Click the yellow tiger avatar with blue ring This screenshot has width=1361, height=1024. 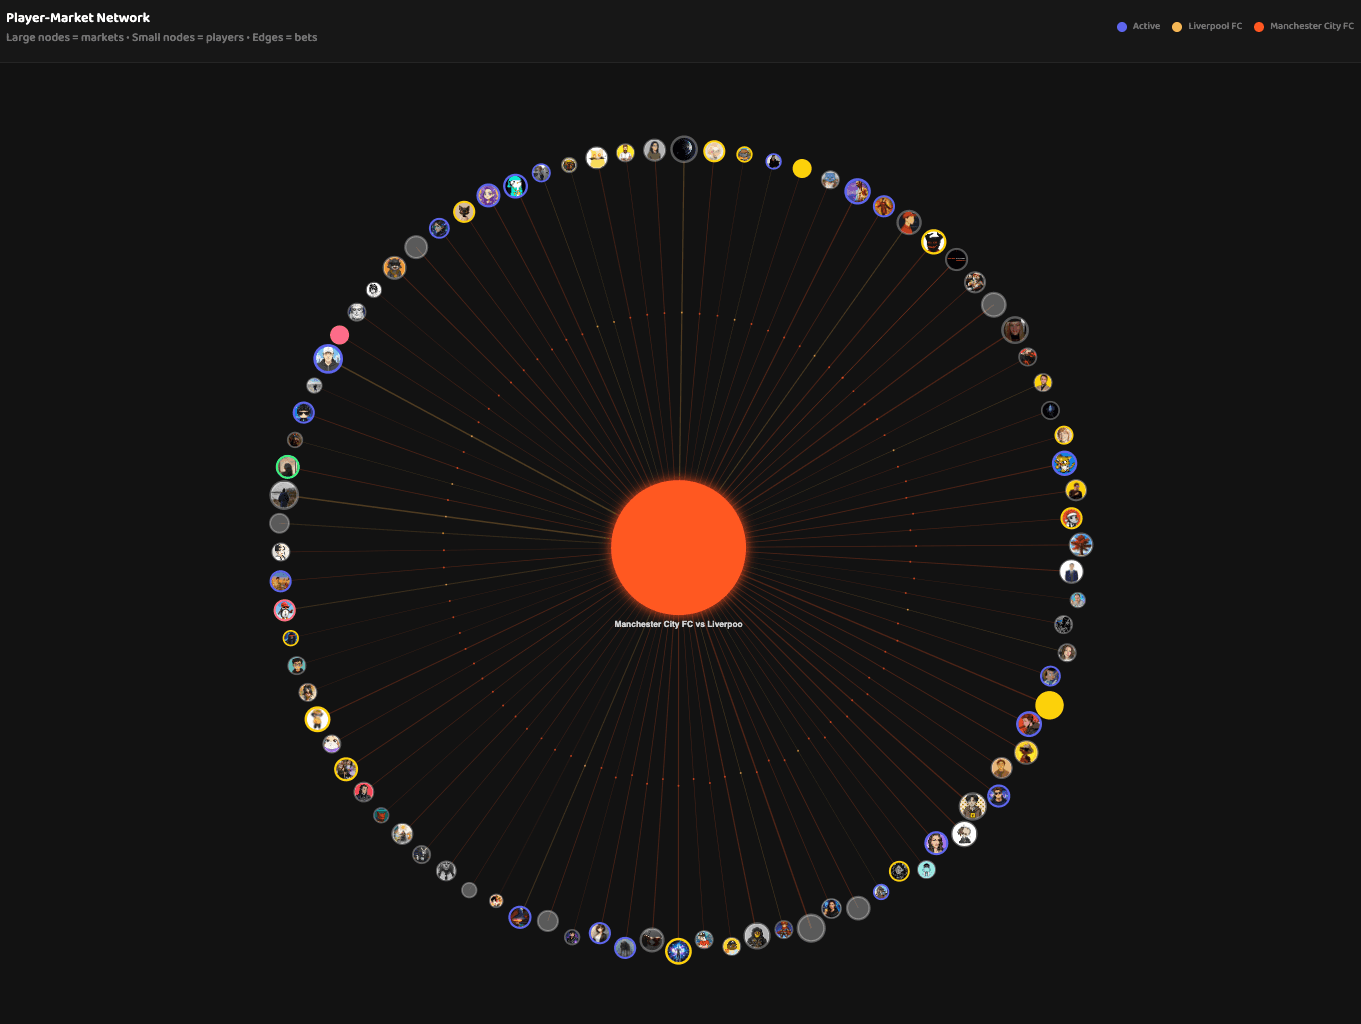1064,463
